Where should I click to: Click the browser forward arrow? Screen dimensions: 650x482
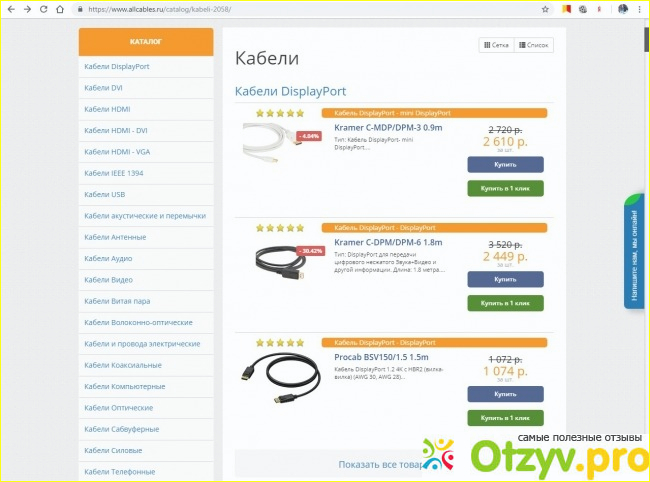point(27,9)
